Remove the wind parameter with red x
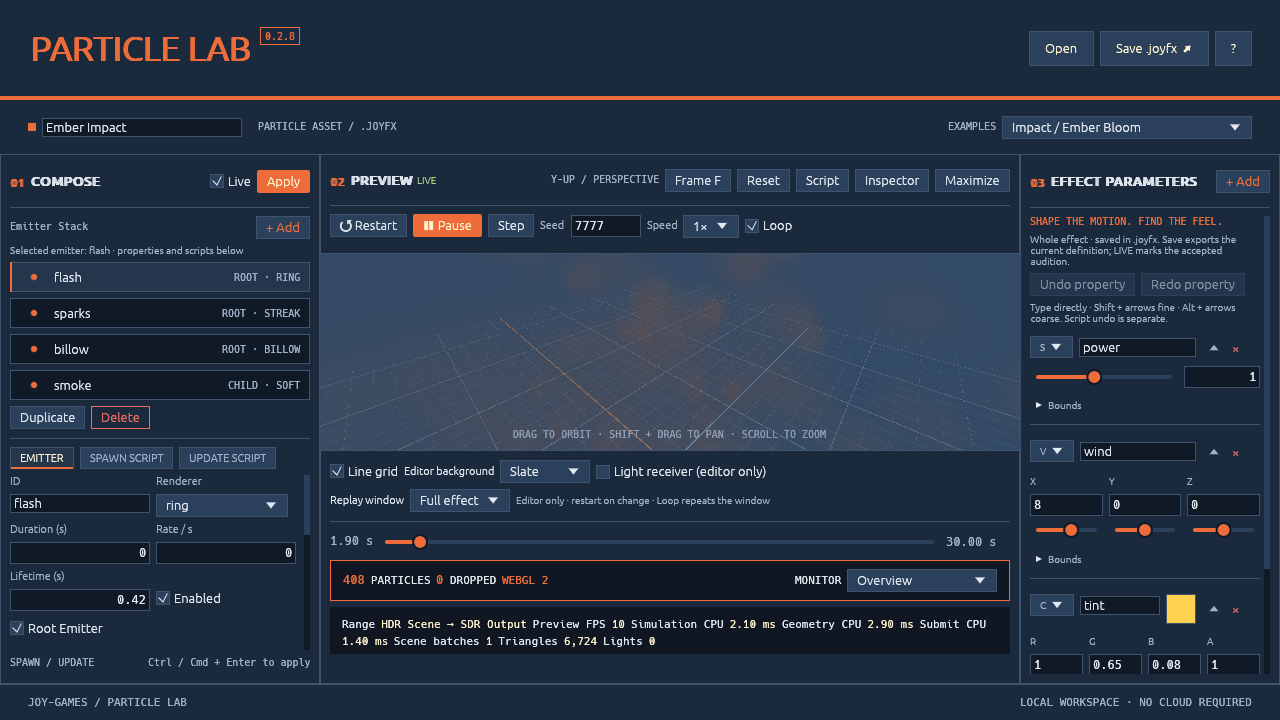Screen dimensions: 1280x720 pyautogui.click(x=1236, y=453)
